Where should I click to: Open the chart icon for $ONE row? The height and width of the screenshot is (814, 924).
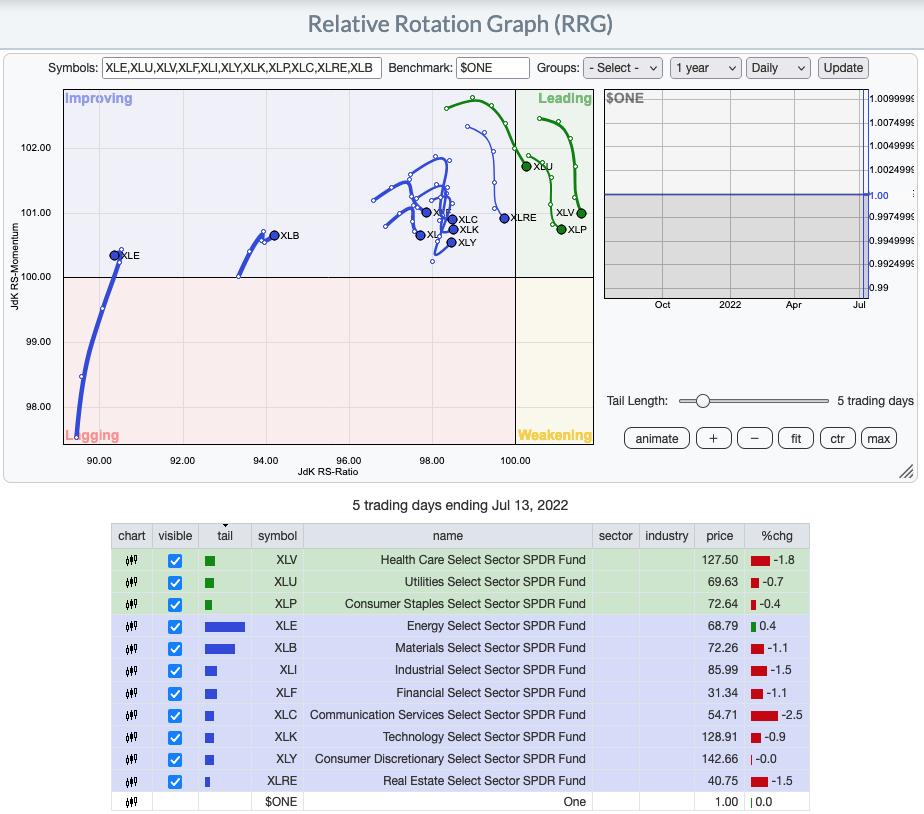tap(131, 802)
